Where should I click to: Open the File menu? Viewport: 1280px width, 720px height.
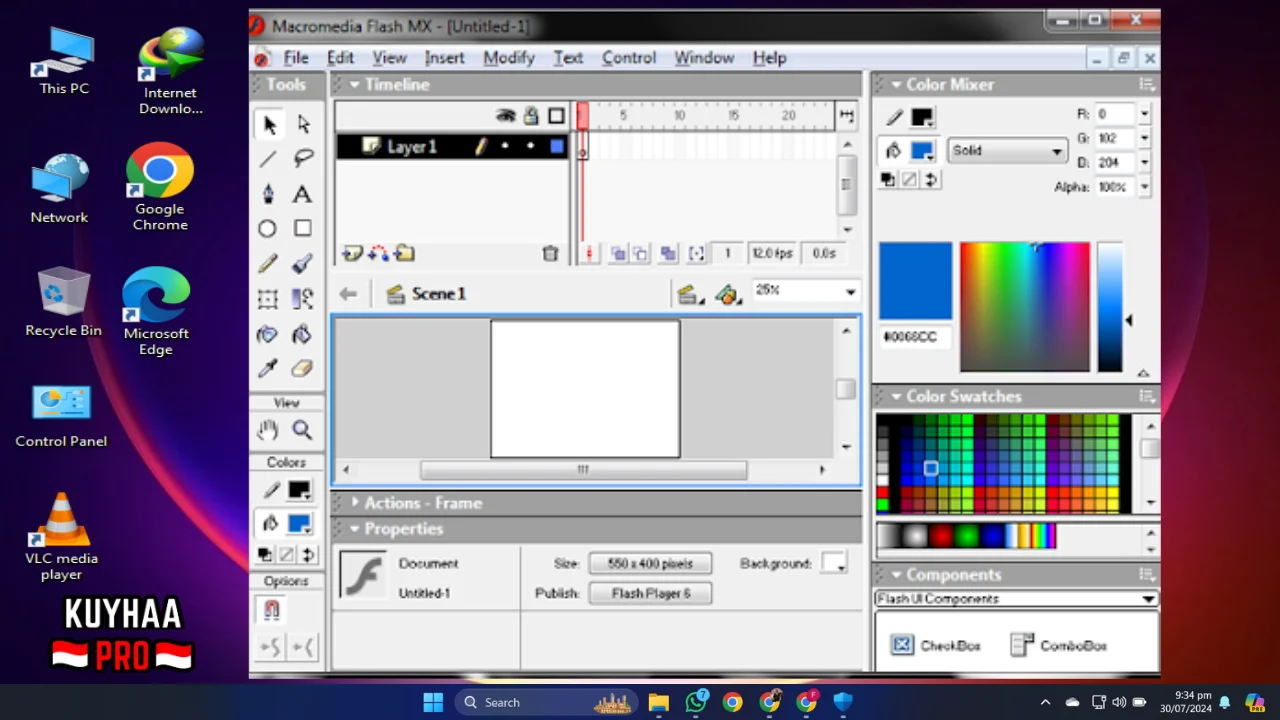(296, 58)
